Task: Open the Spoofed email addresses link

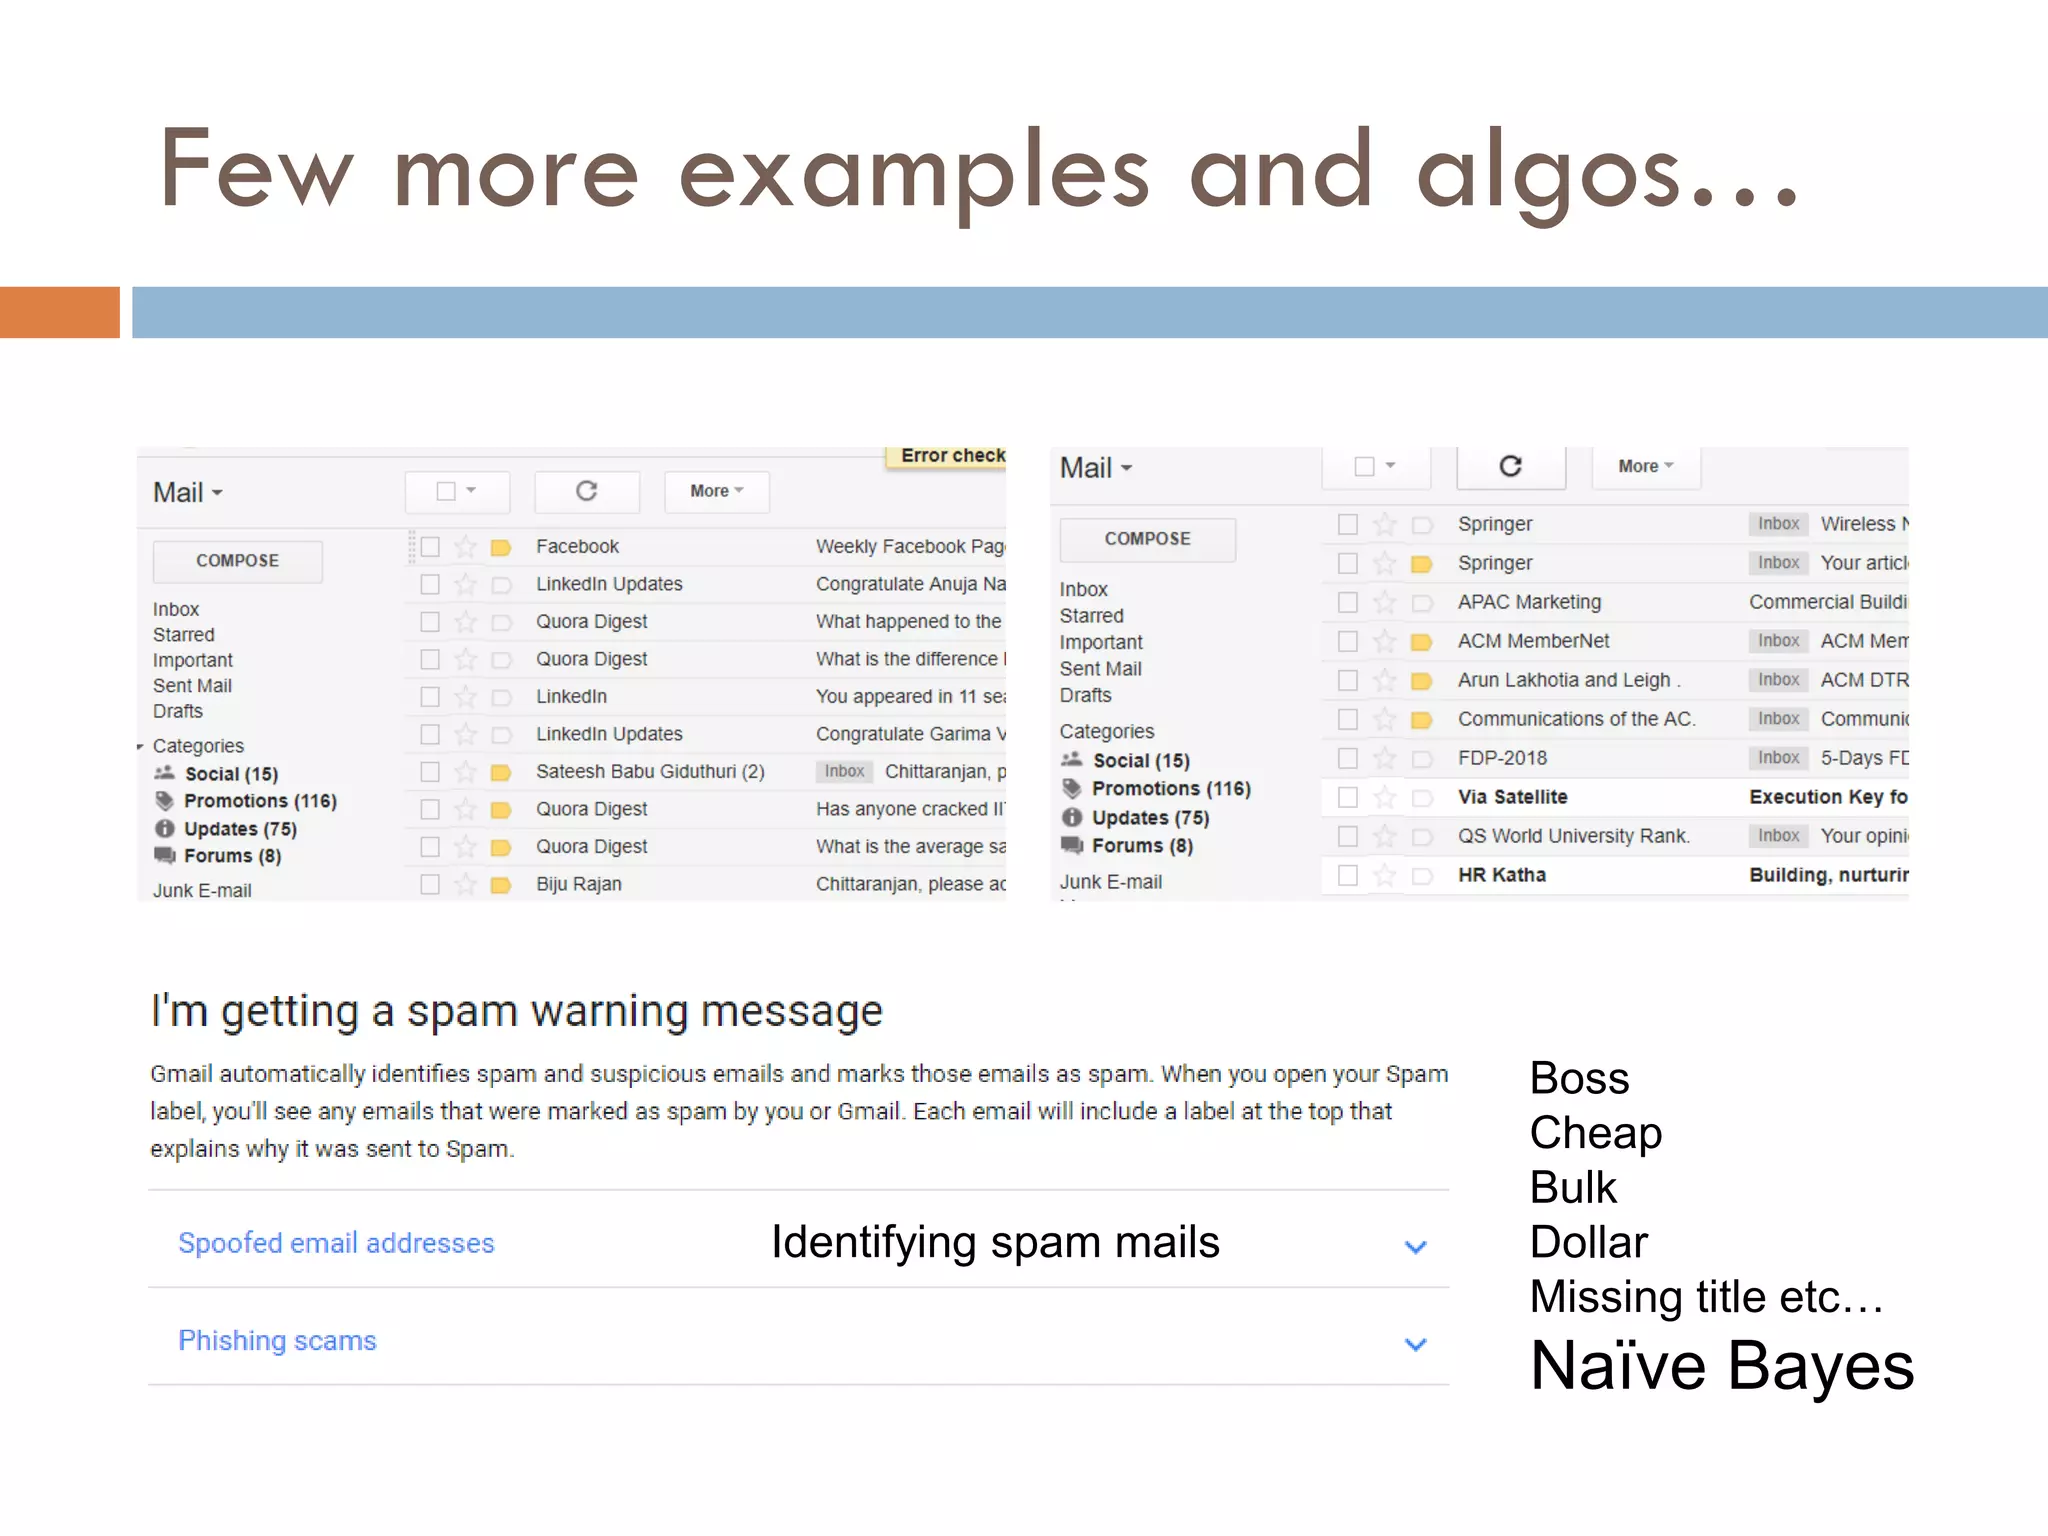Action: [336, 1243]
